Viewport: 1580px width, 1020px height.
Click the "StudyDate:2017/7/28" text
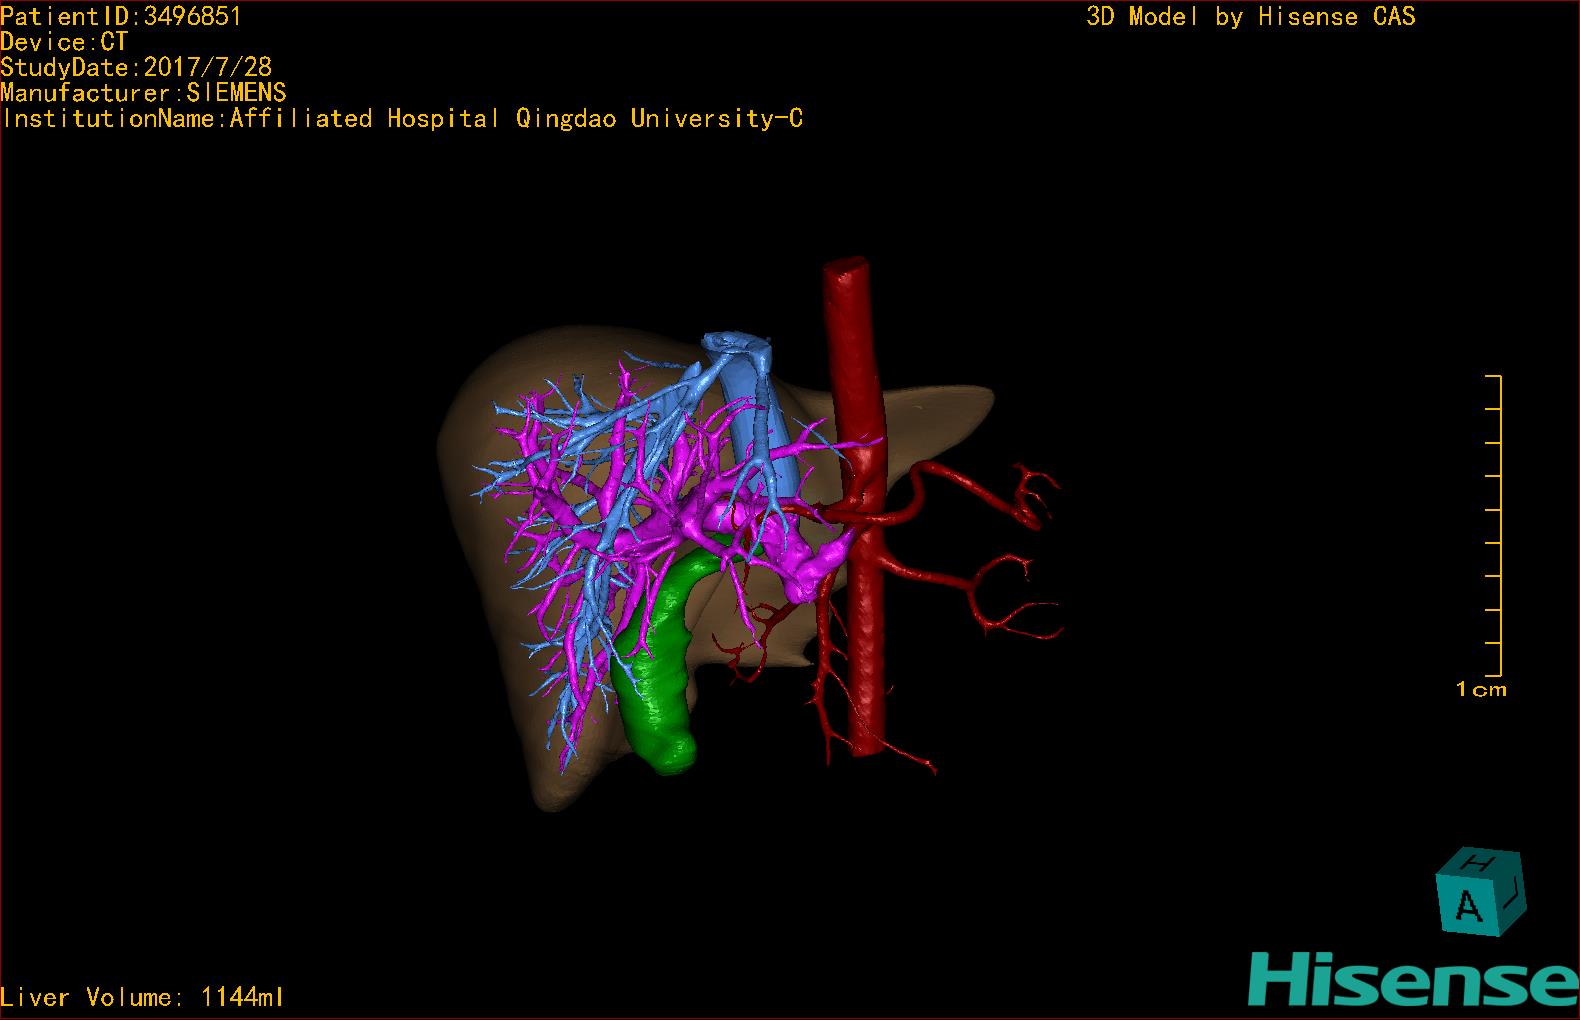pos(136,67)
